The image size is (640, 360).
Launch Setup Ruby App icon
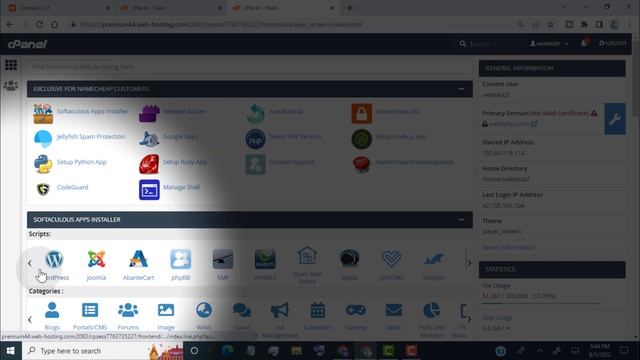(x=149, y=164)
